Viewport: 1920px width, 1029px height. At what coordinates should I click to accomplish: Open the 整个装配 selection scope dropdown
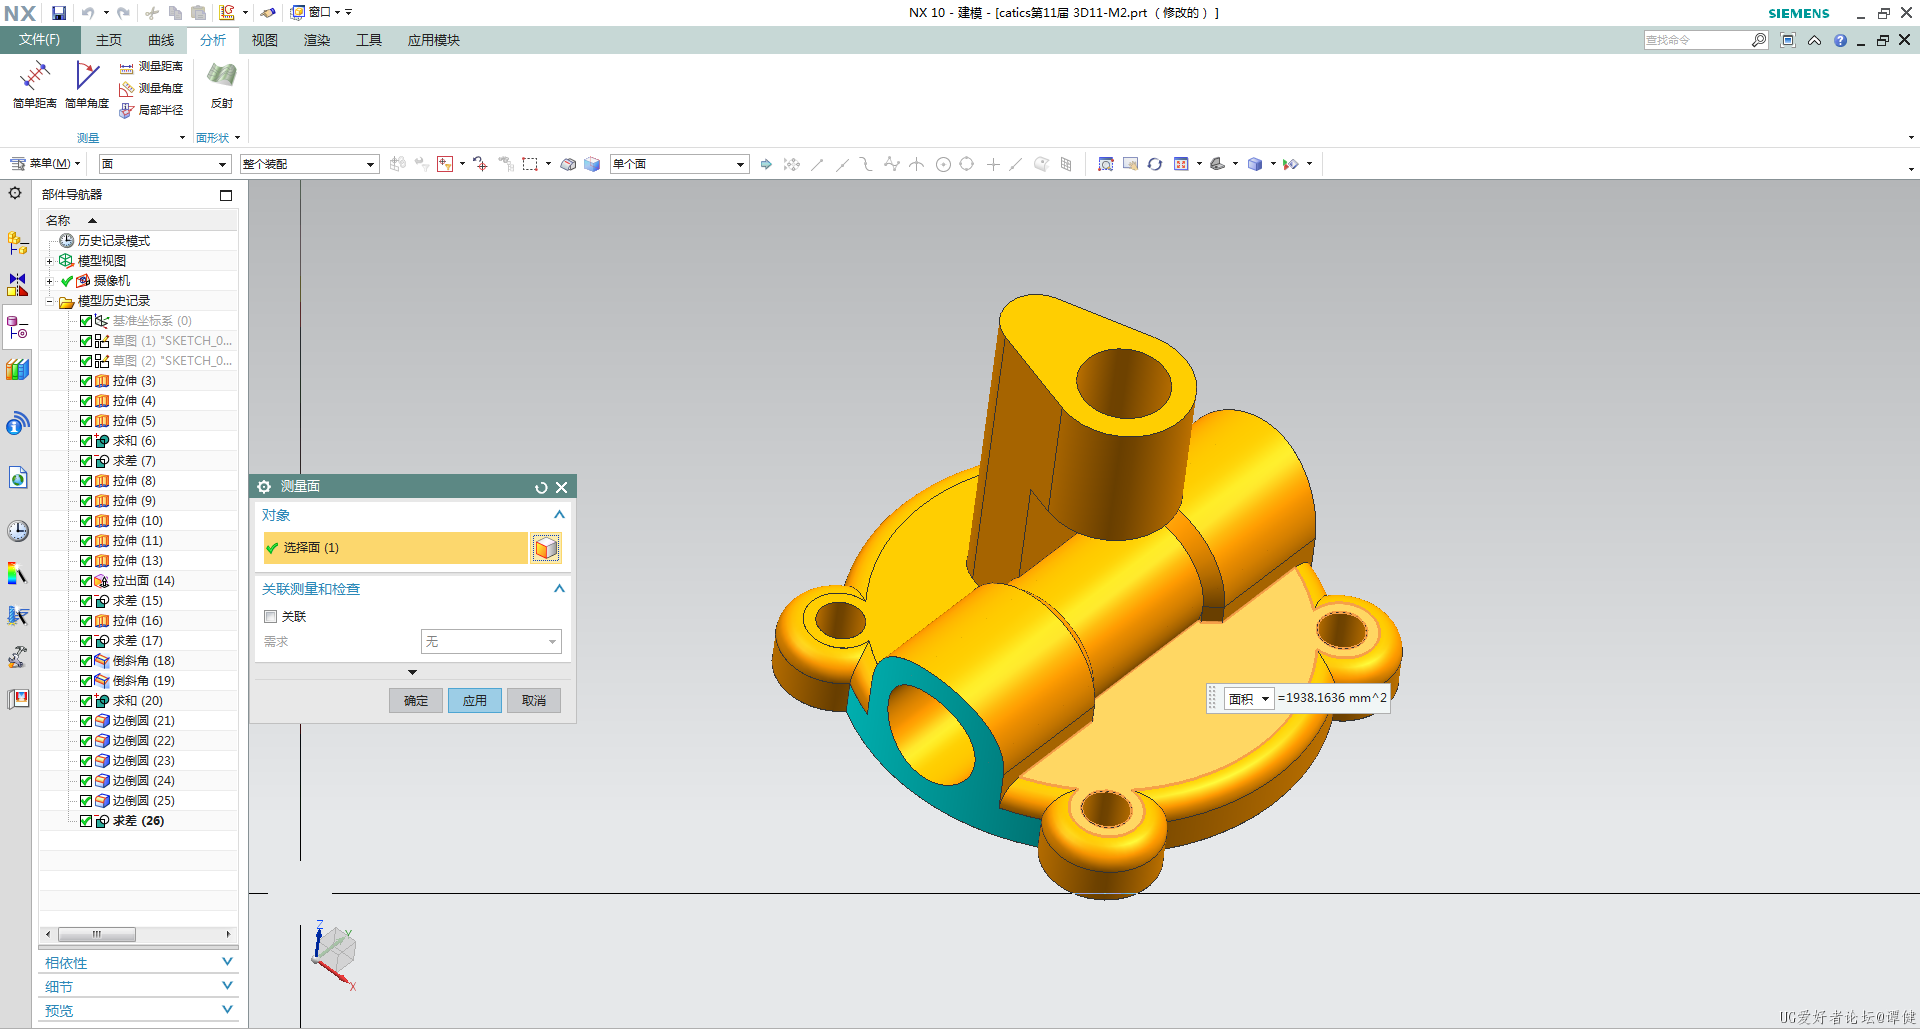tap(310, 164)
